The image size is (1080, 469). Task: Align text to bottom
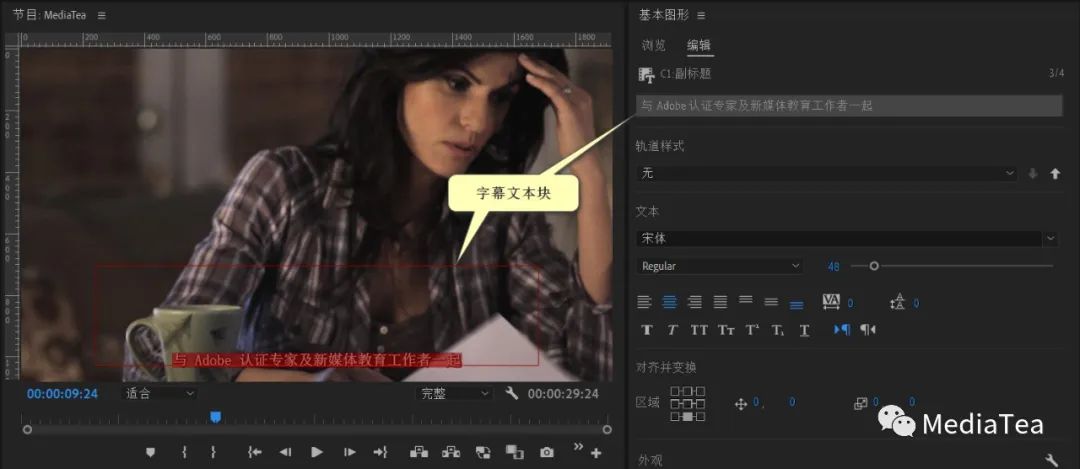click(796, 304)
